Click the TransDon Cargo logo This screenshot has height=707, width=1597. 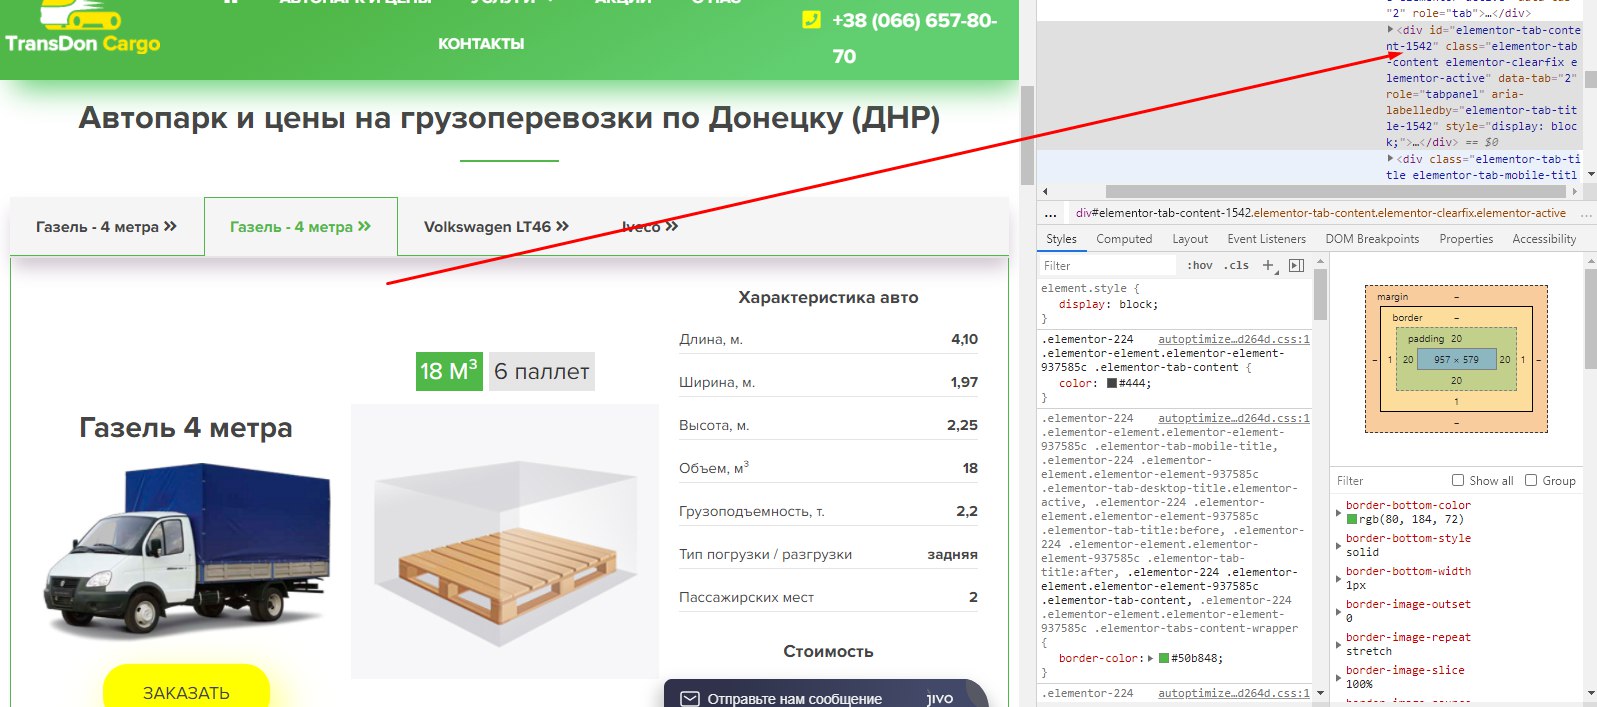82,27
